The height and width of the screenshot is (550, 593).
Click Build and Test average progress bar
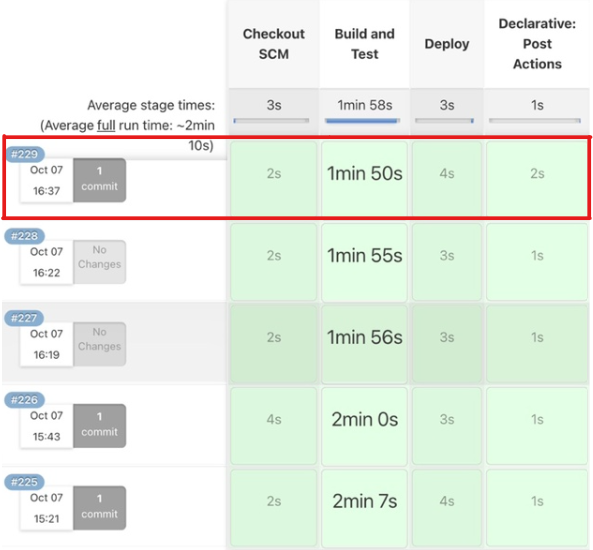coord(362,121)
